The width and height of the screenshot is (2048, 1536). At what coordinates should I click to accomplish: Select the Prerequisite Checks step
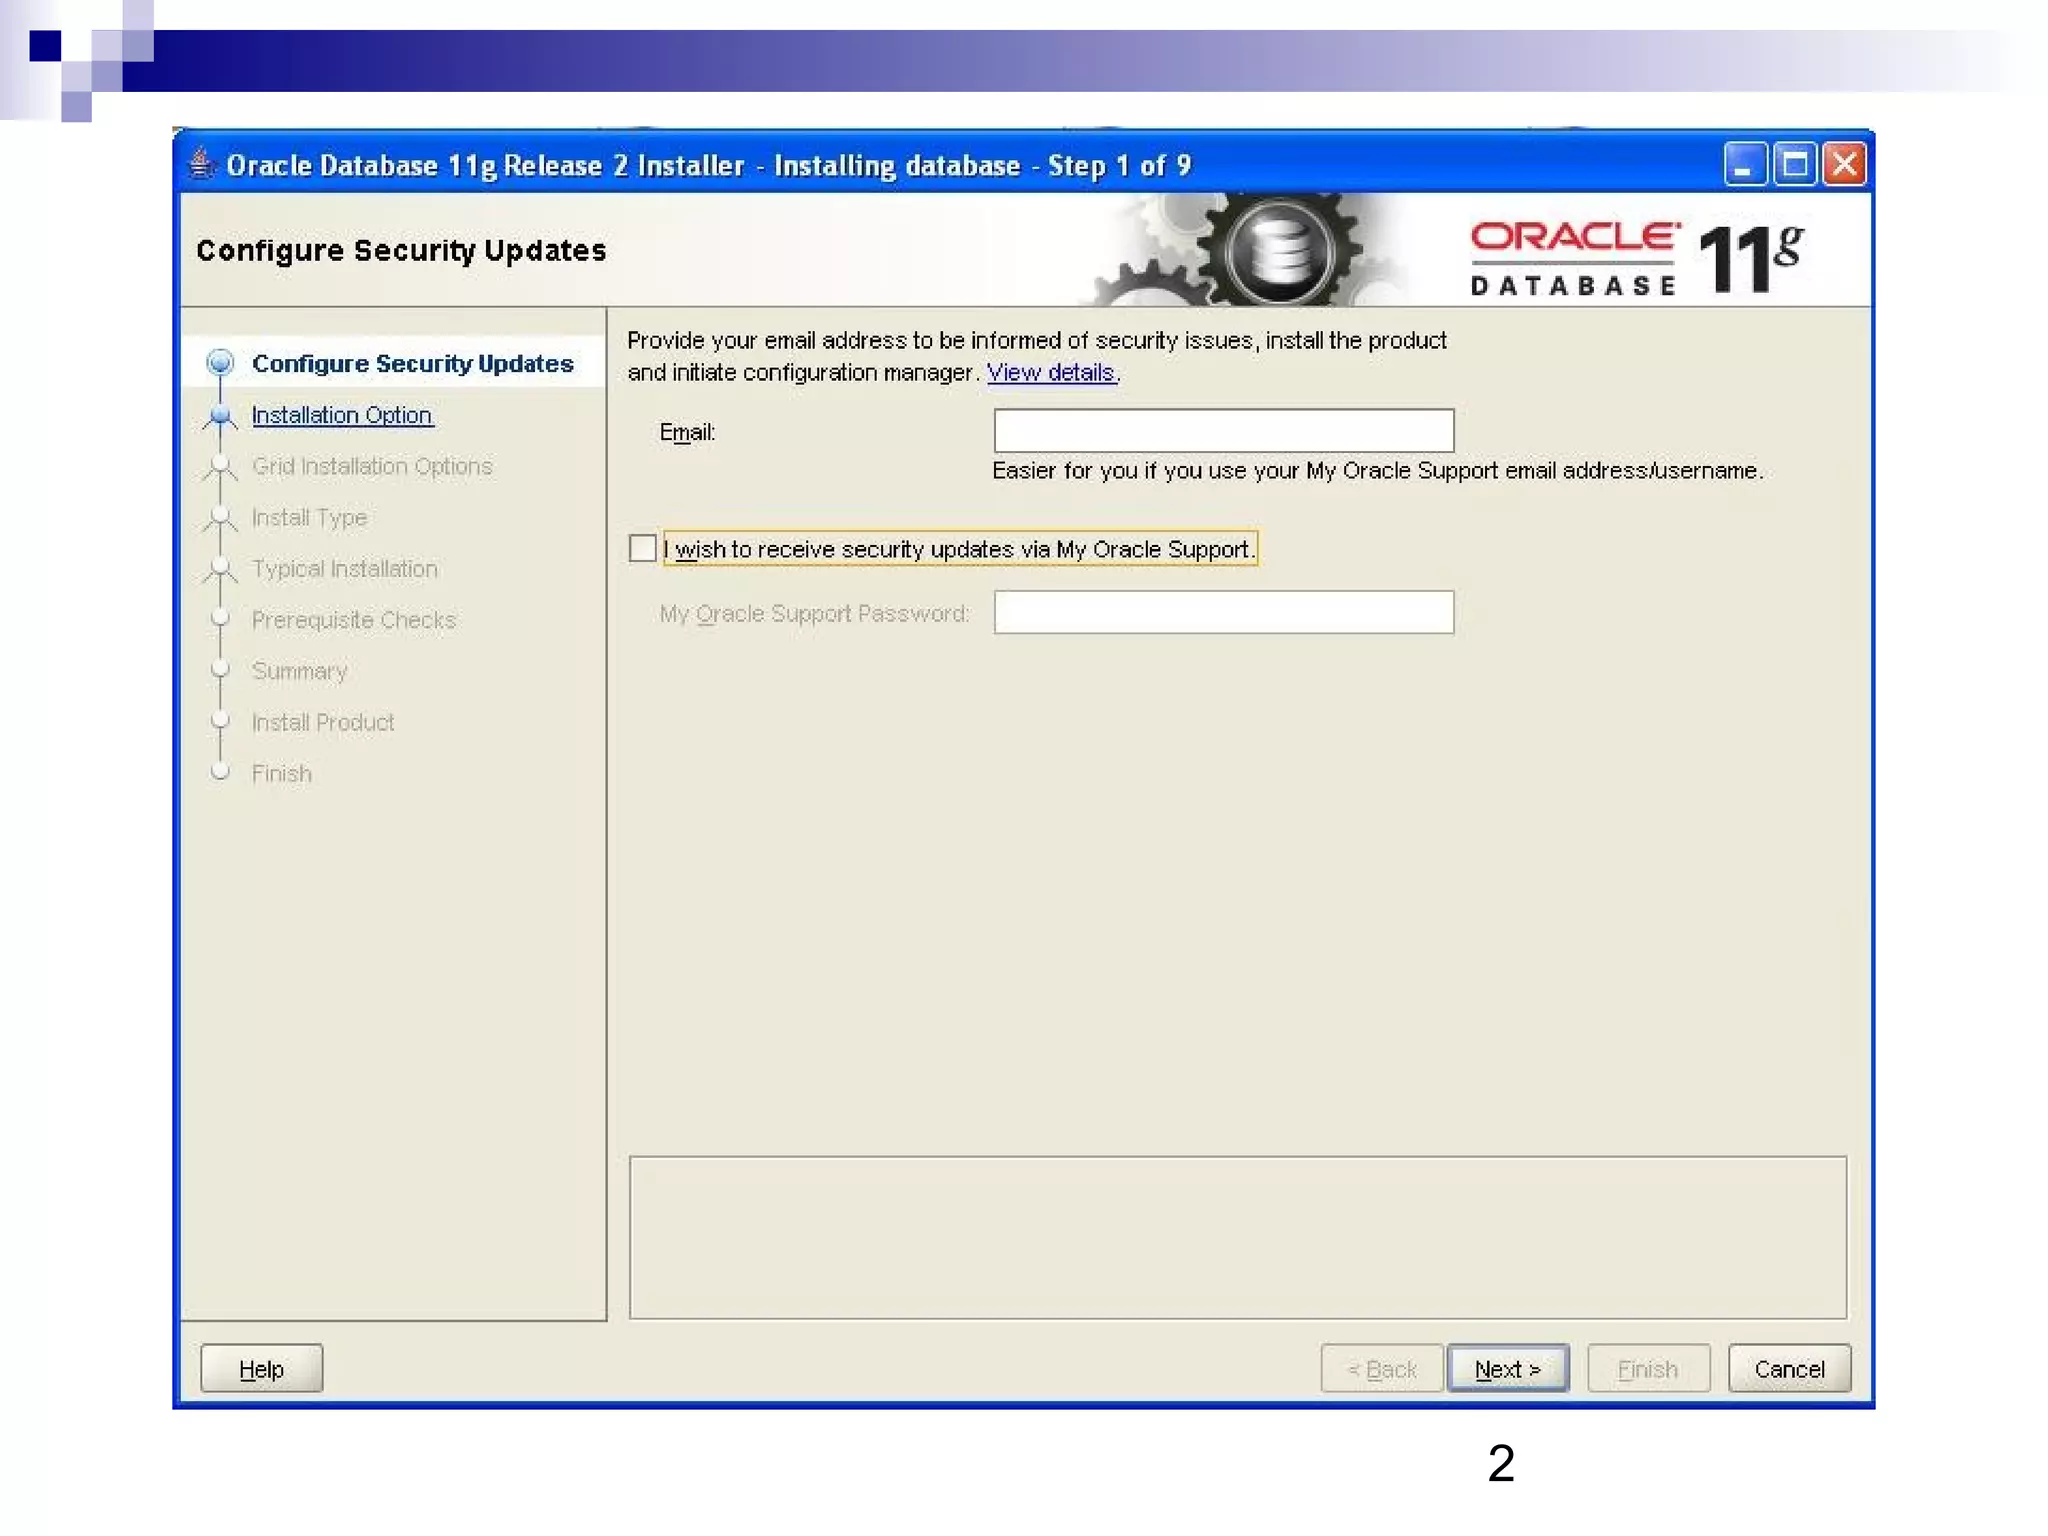pyautogui.click(x=353, y=620)
